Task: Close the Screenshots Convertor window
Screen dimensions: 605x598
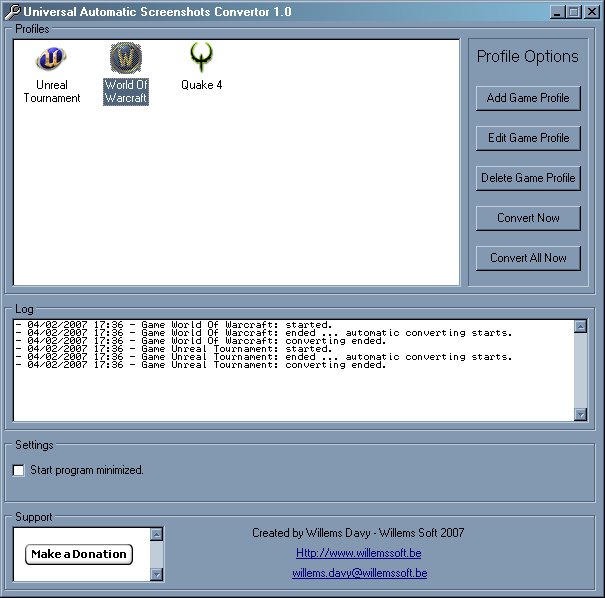Action: (x=592, y=12)
